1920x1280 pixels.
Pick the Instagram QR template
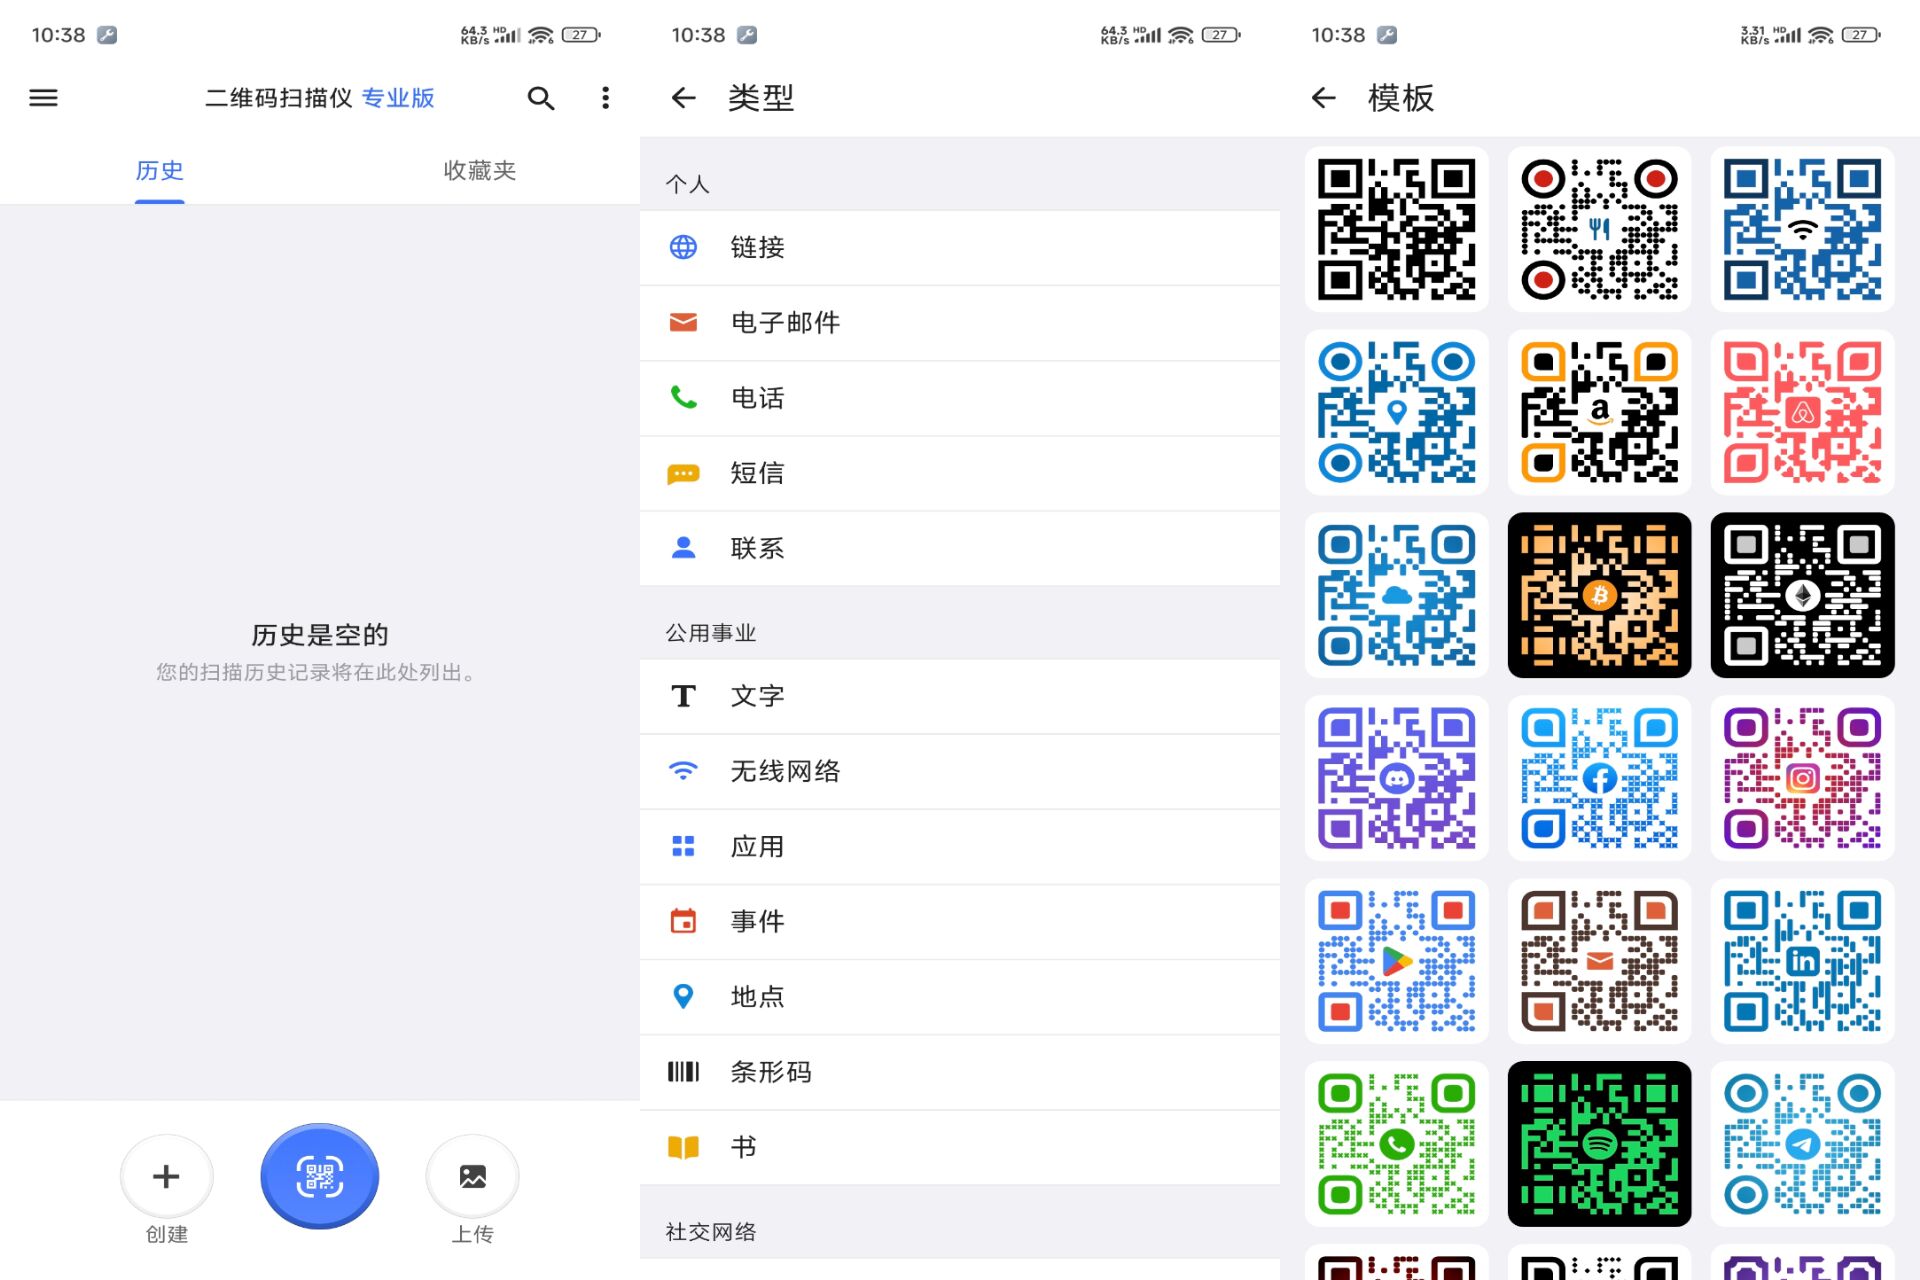[x=1802, y=778]
